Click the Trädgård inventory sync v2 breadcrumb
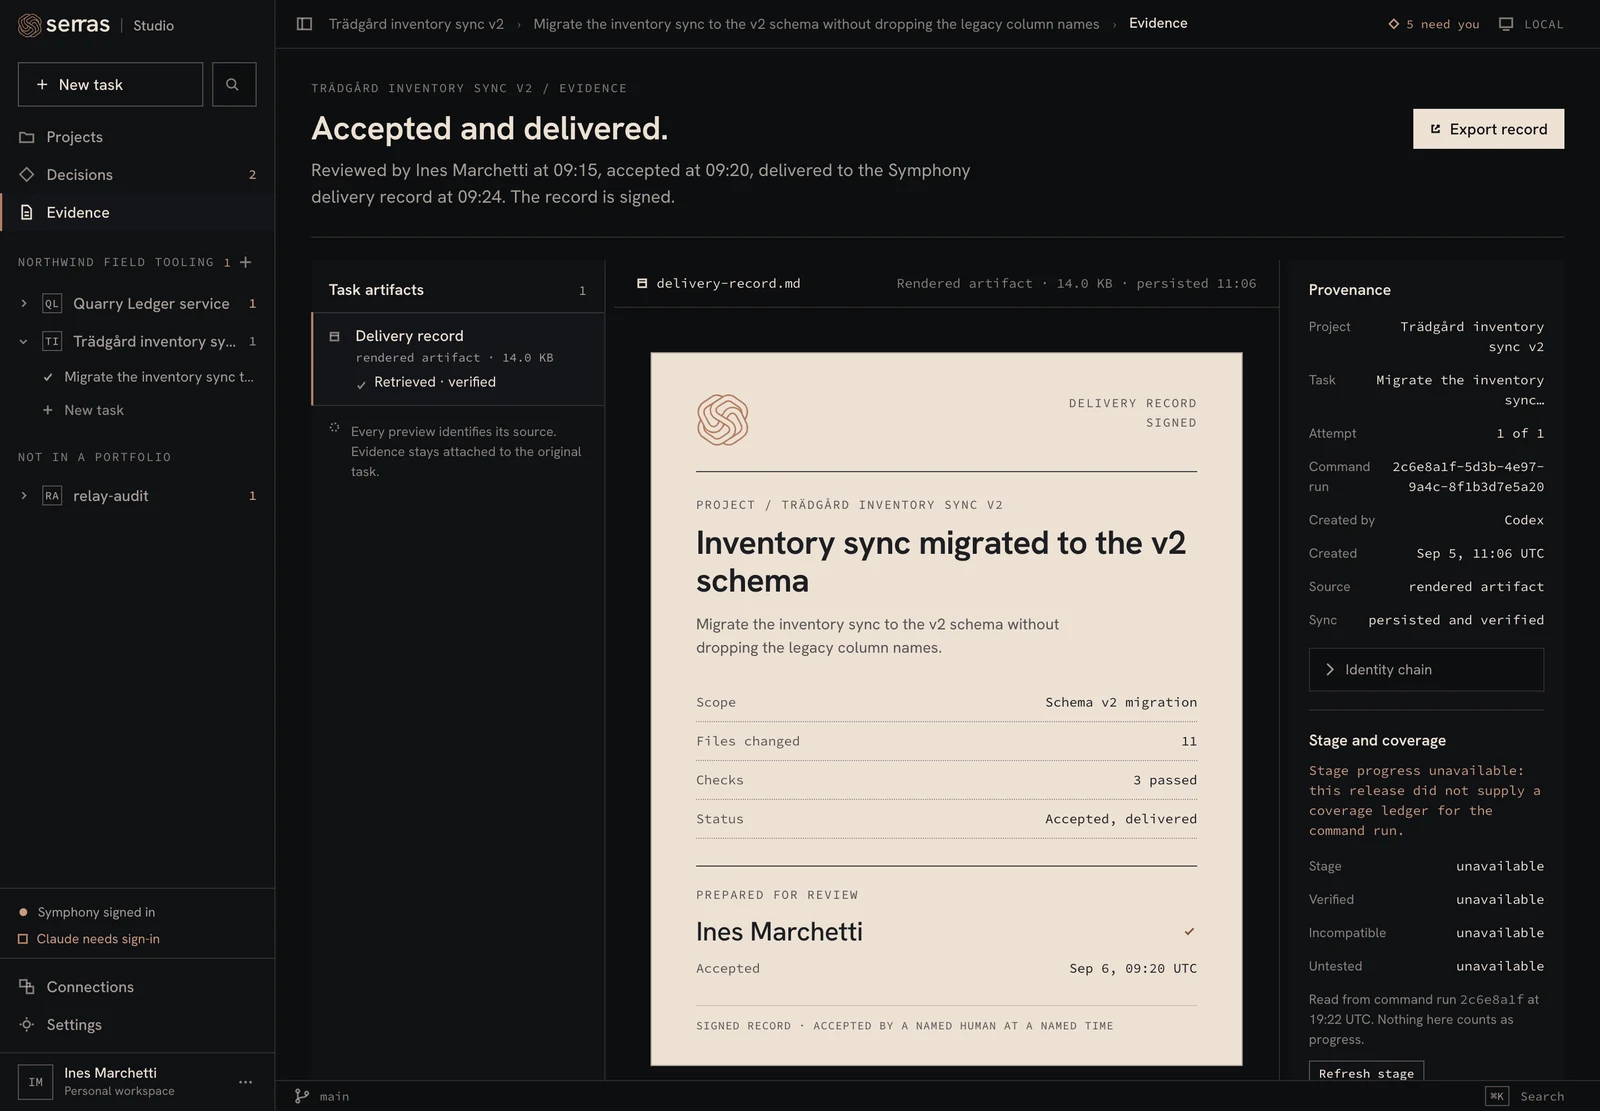This screenshot has height=1111, width=1600. [x=416, y=24]
